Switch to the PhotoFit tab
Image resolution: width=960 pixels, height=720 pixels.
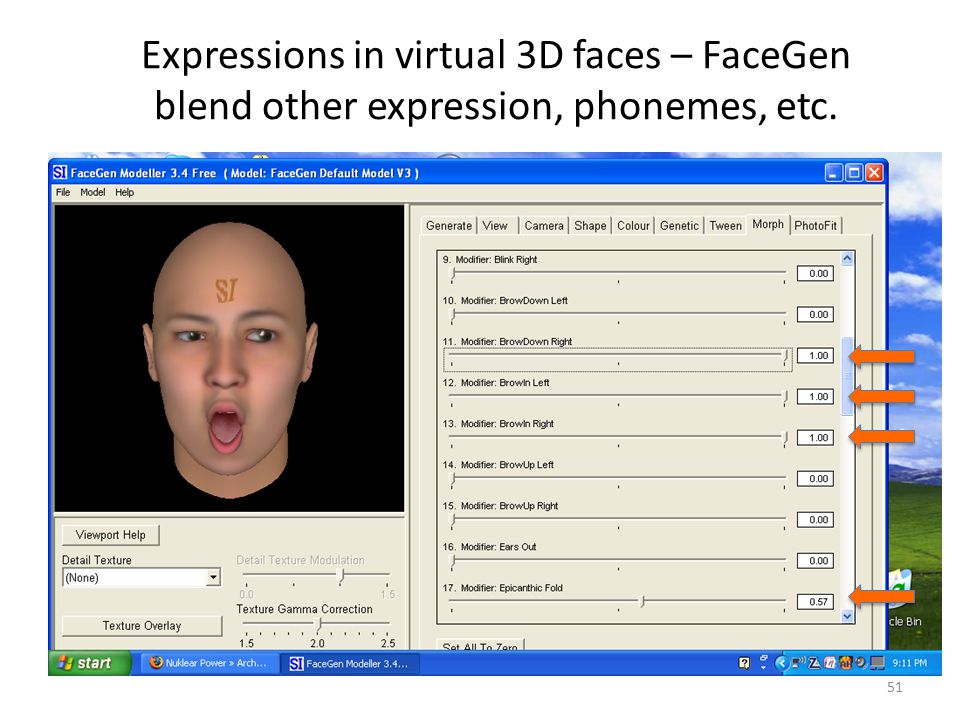[x=816, y=225]
